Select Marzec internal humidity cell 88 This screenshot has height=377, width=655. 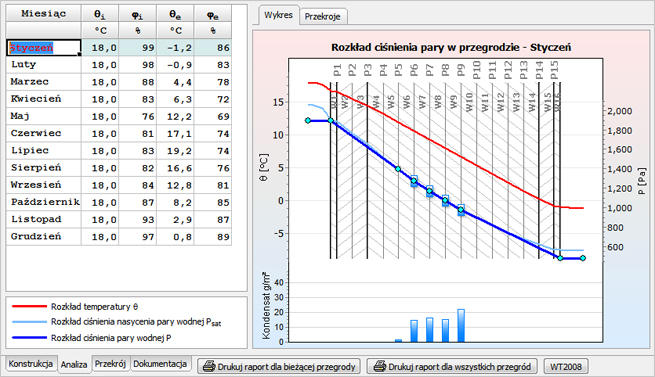137,82
